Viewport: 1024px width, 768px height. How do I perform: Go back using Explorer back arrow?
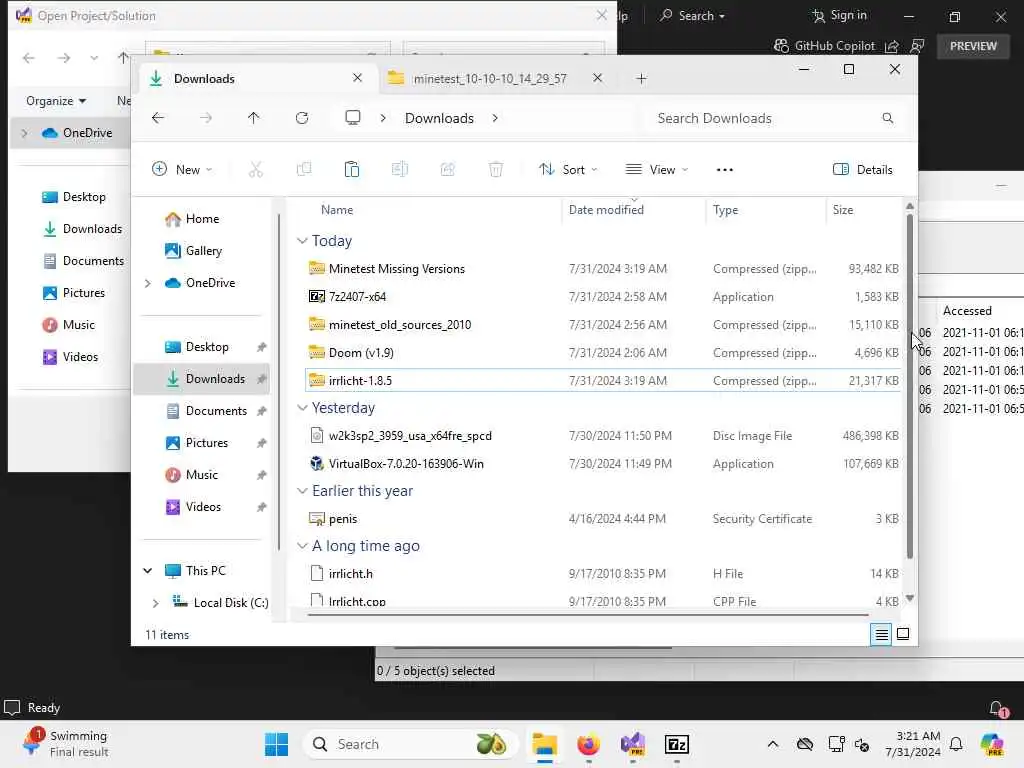pyautogui.click(x=158, y=118)
